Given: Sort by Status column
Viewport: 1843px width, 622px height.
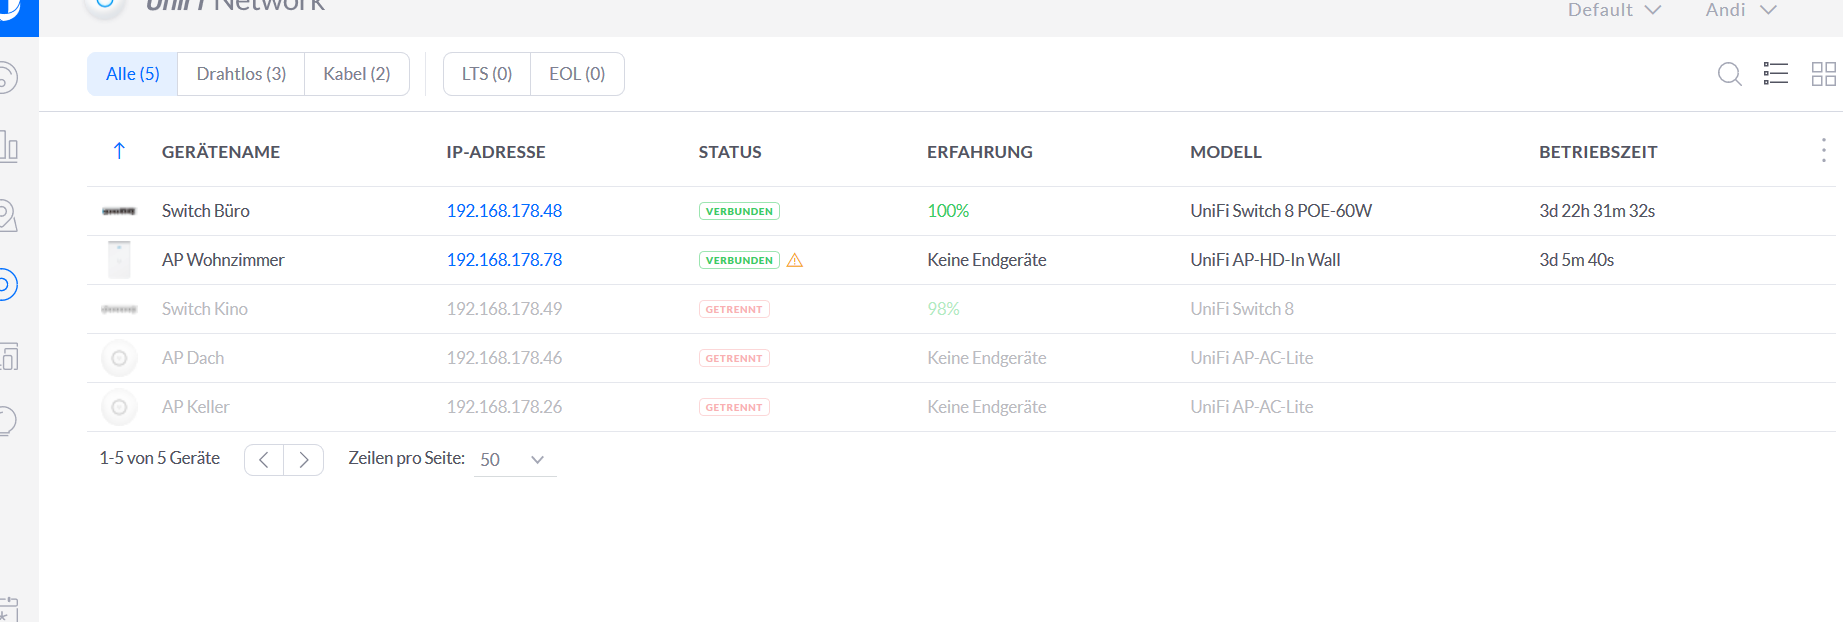Looking at the screenshot, I should [730, 152].
